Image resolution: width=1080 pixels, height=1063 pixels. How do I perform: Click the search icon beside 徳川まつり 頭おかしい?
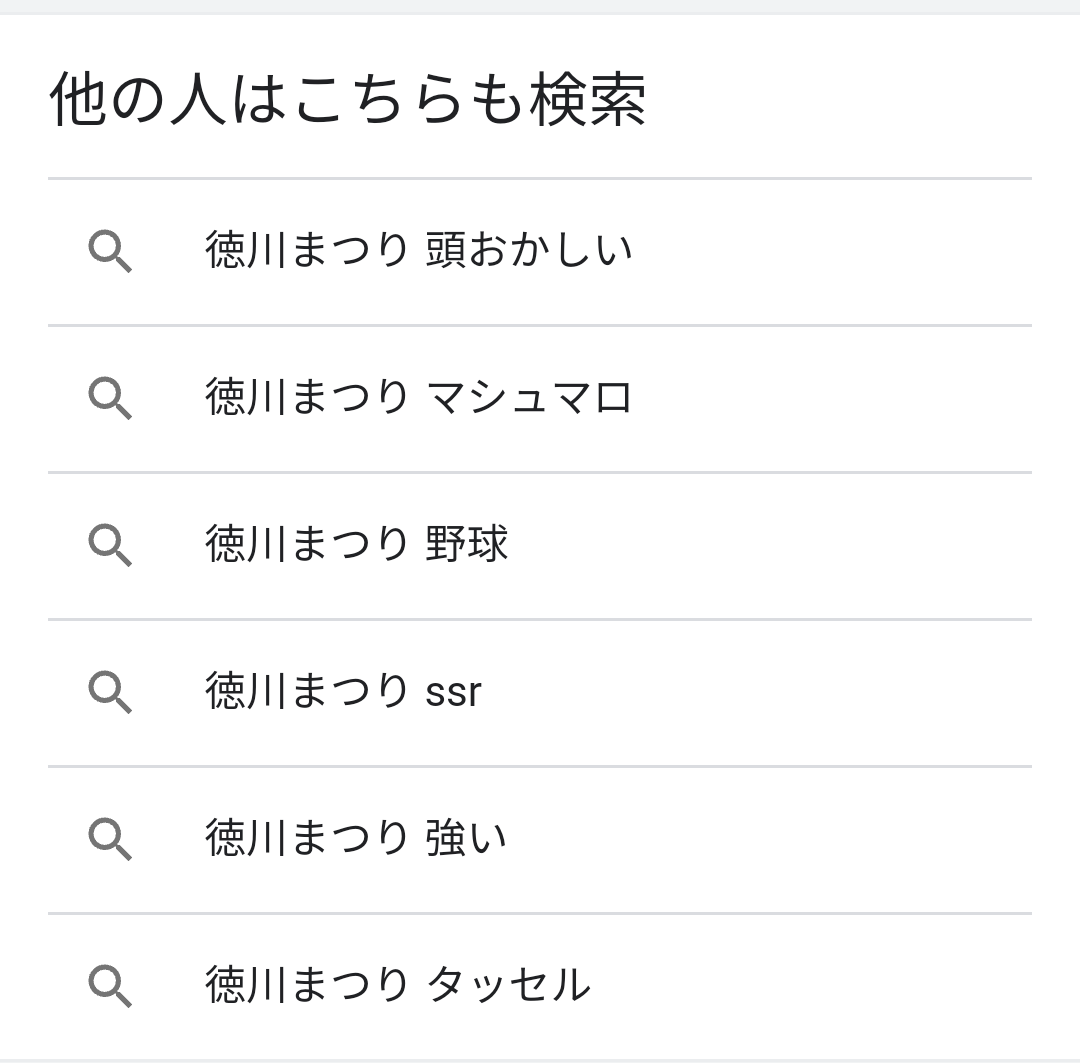110,252
